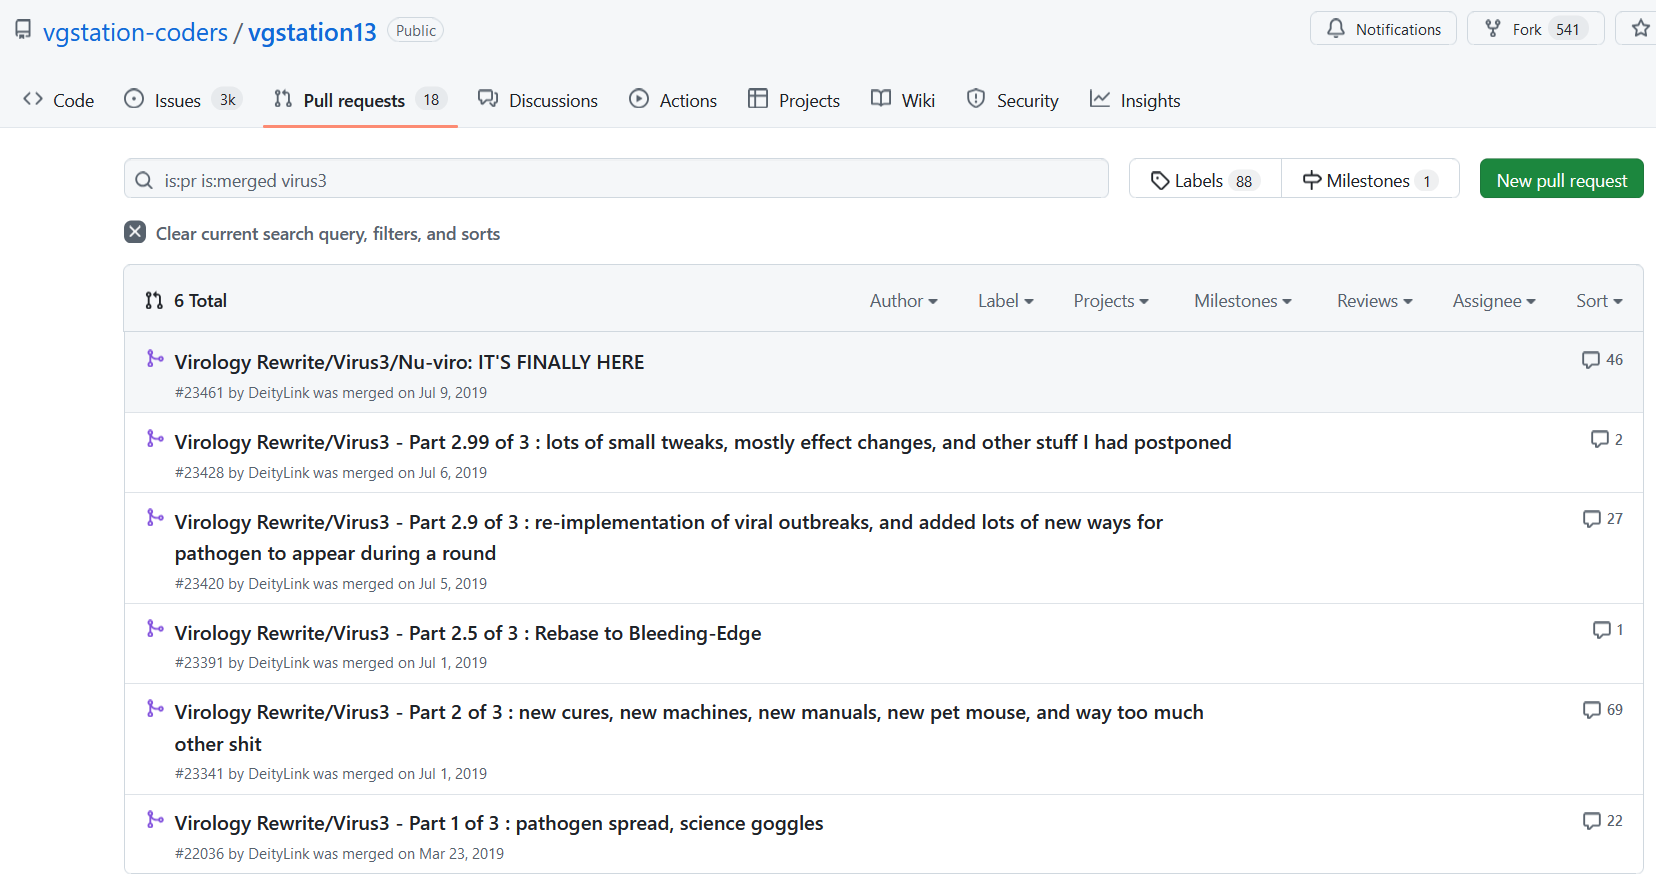Click the merged icon for PR #23428
Viewport: 1656px width, 887px height.
(x=155, y=438)
